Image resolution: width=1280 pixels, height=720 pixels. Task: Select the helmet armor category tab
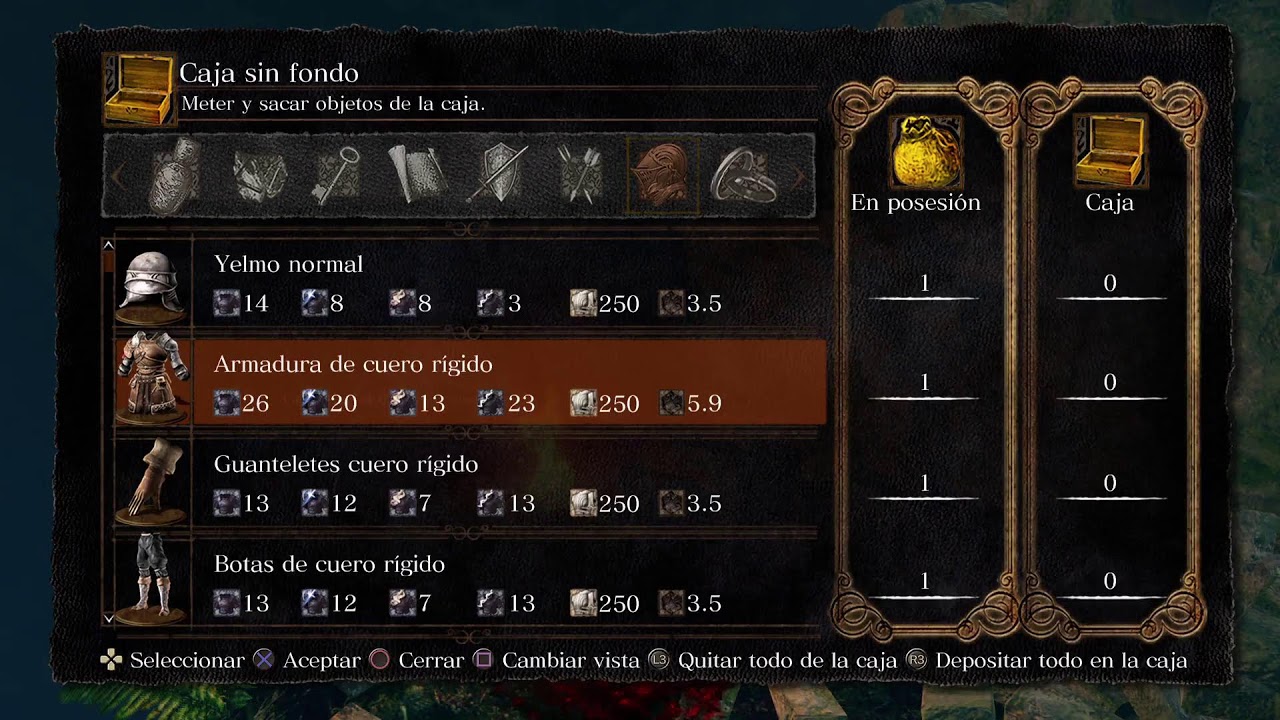(662, 175)
